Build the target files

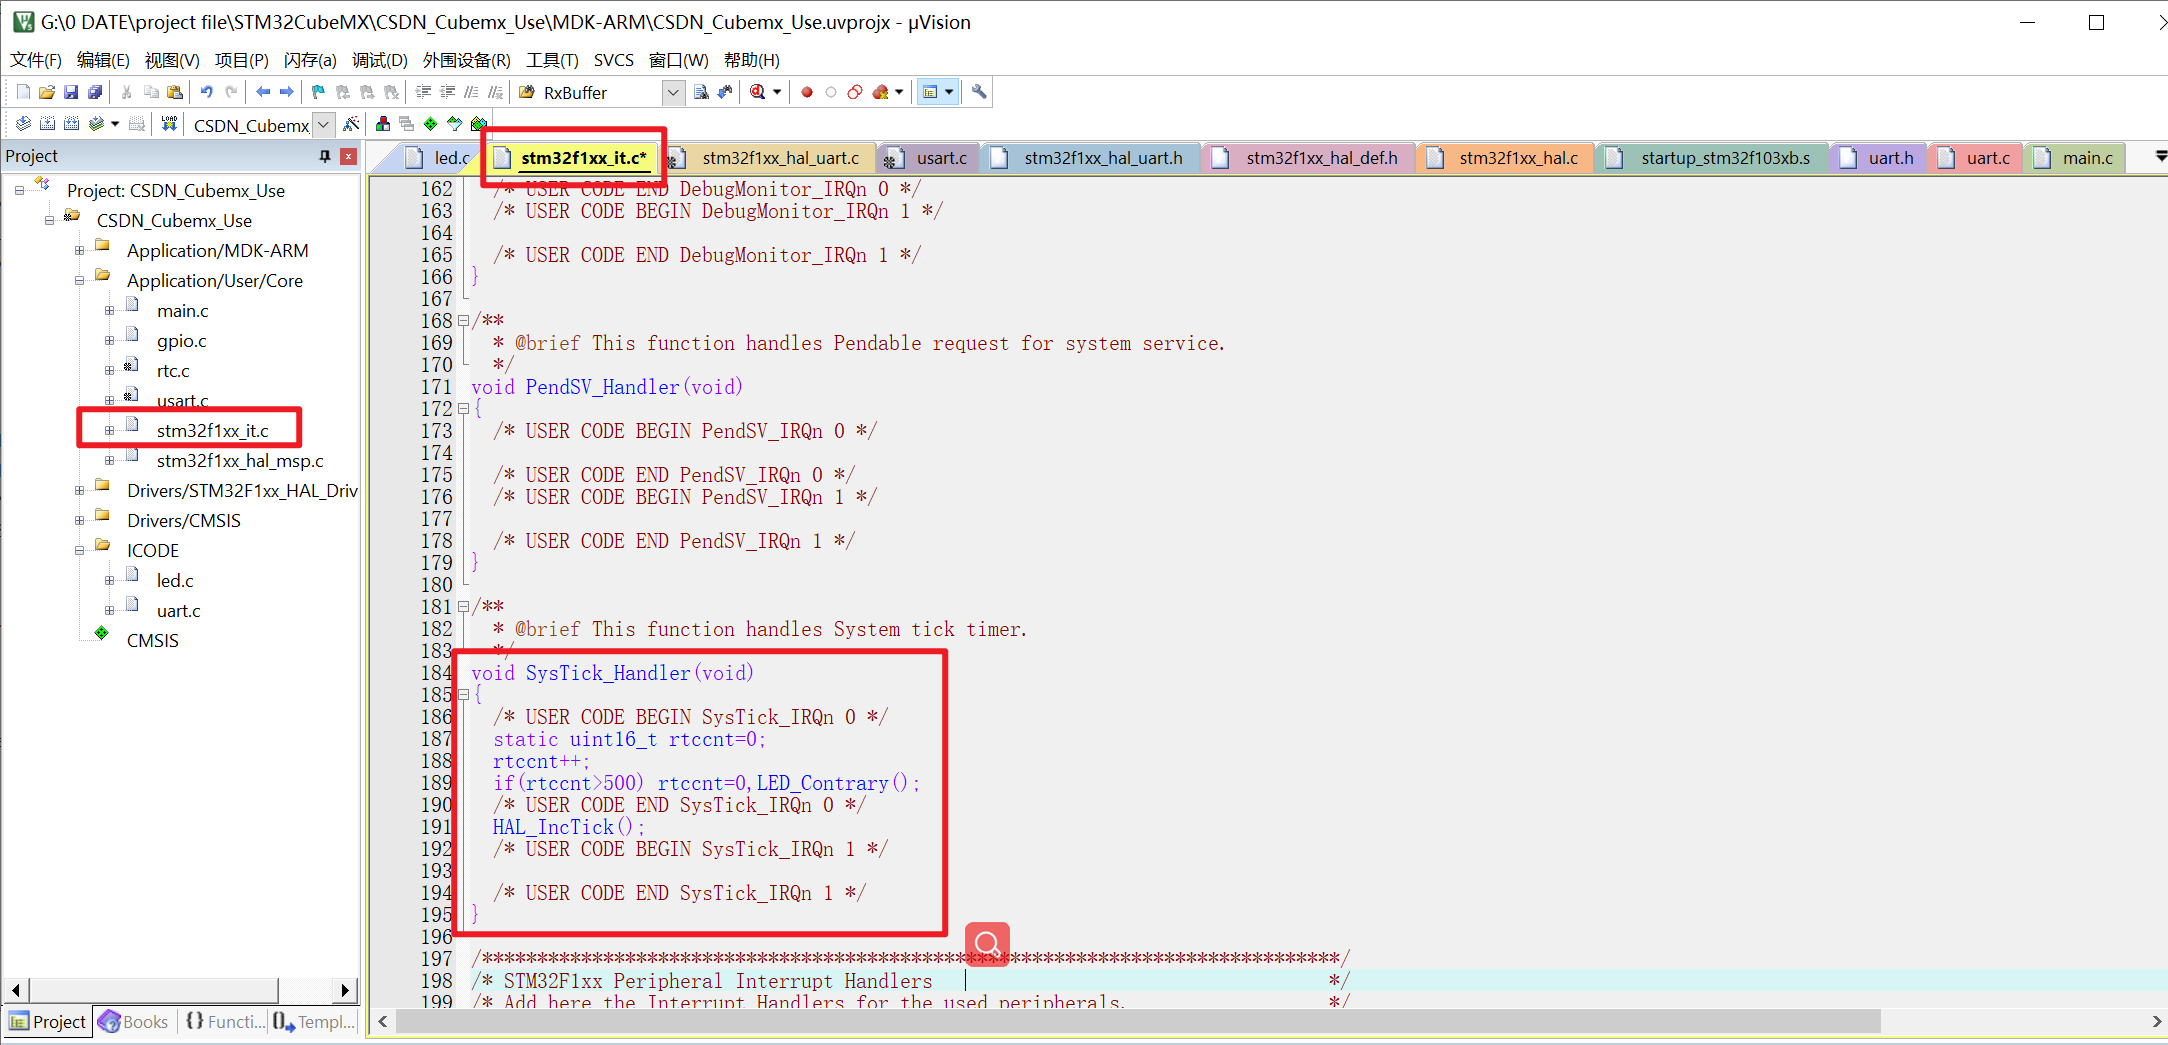point(47,124)
